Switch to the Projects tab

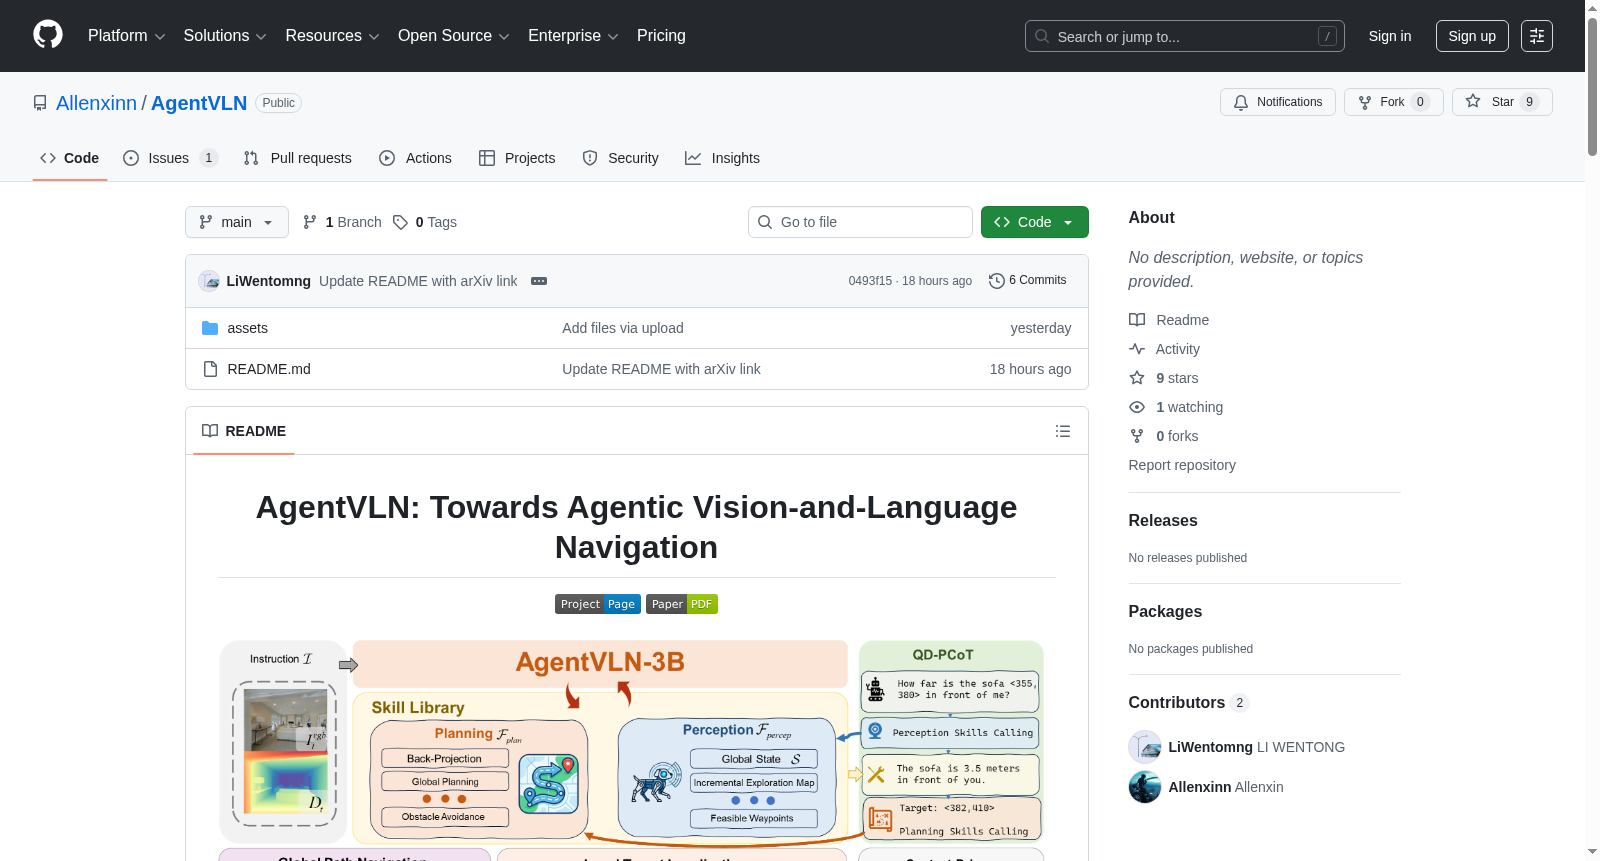517,158
